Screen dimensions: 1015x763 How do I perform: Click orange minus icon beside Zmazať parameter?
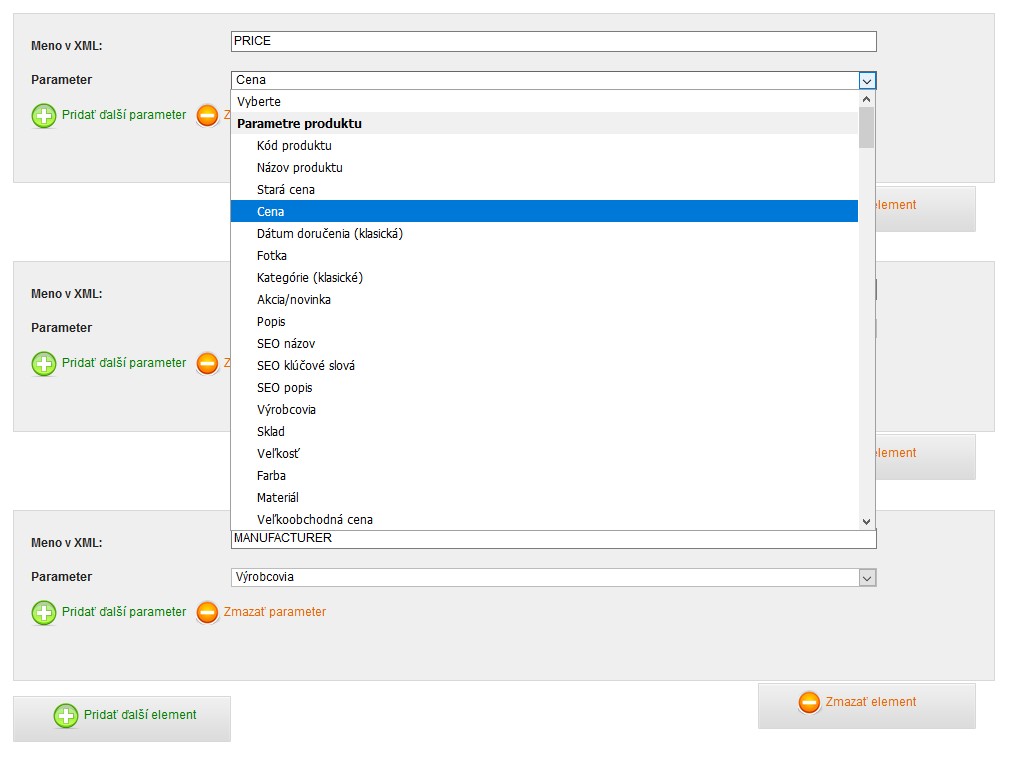207,613
